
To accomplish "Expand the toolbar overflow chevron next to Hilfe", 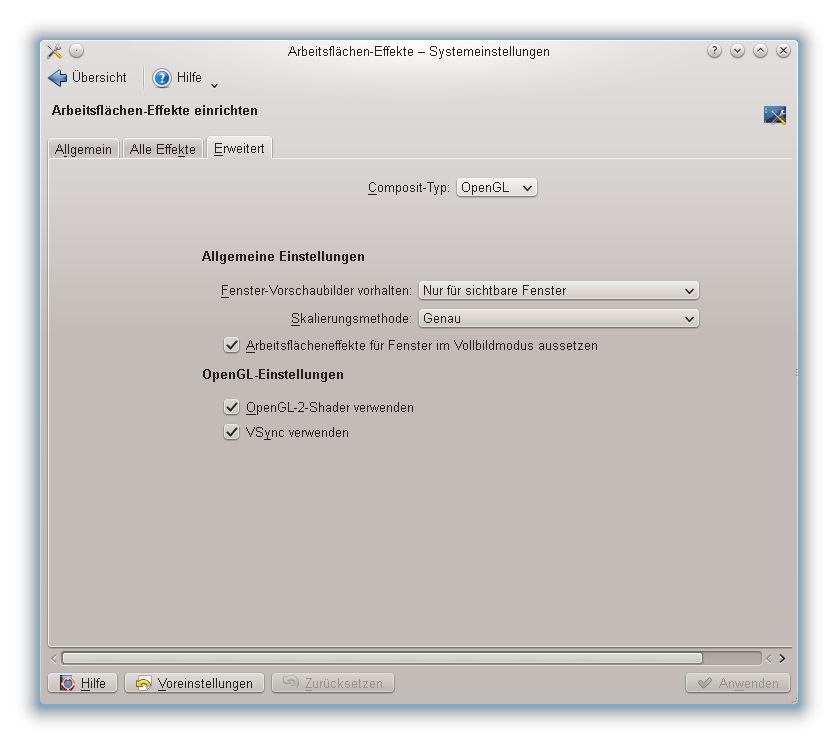I will [x=214, y=86].
